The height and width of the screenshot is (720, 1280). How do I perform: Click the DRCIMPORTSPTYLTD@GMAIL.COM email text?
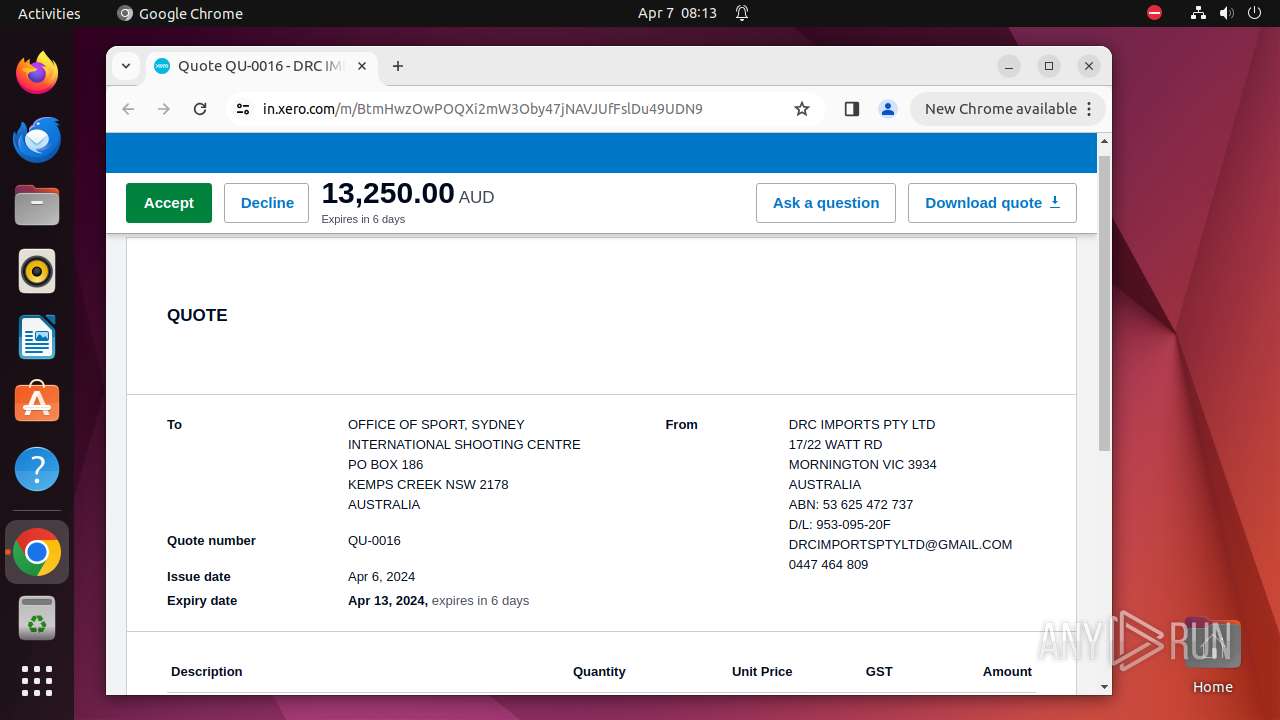(900, 545)
